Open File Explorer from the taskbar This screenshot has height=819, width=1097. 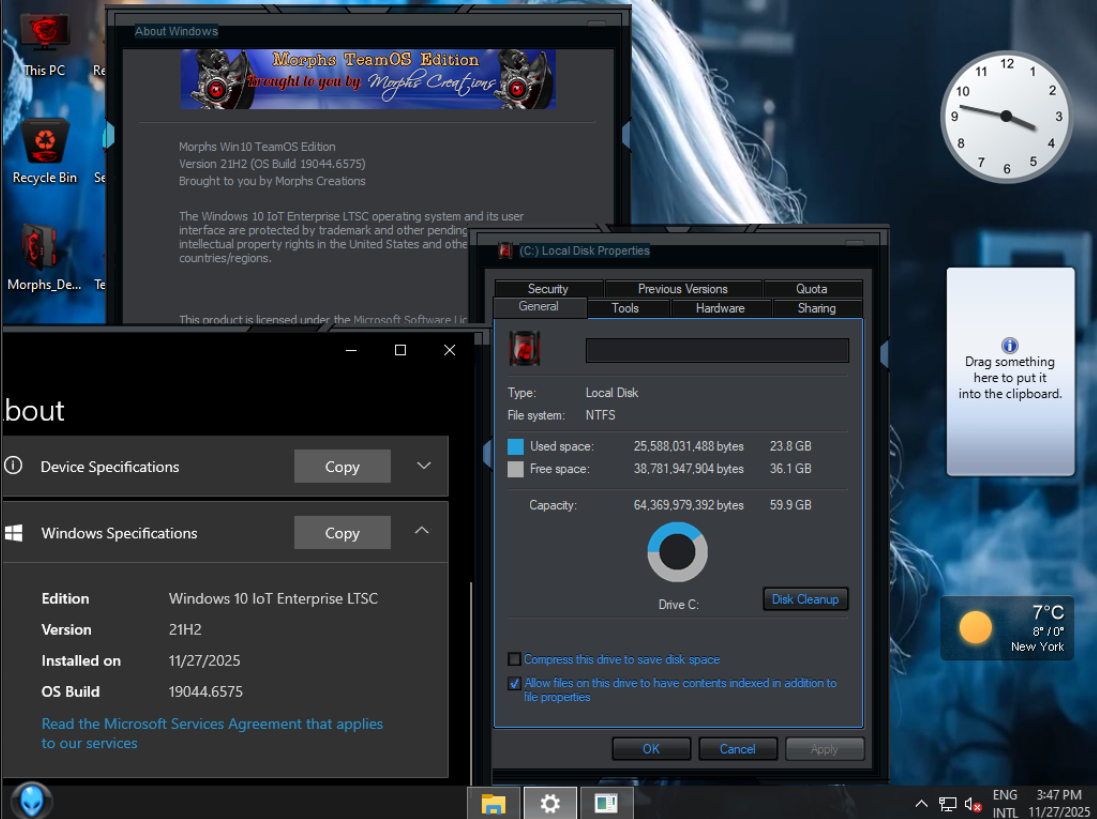[x=494, y=804]
